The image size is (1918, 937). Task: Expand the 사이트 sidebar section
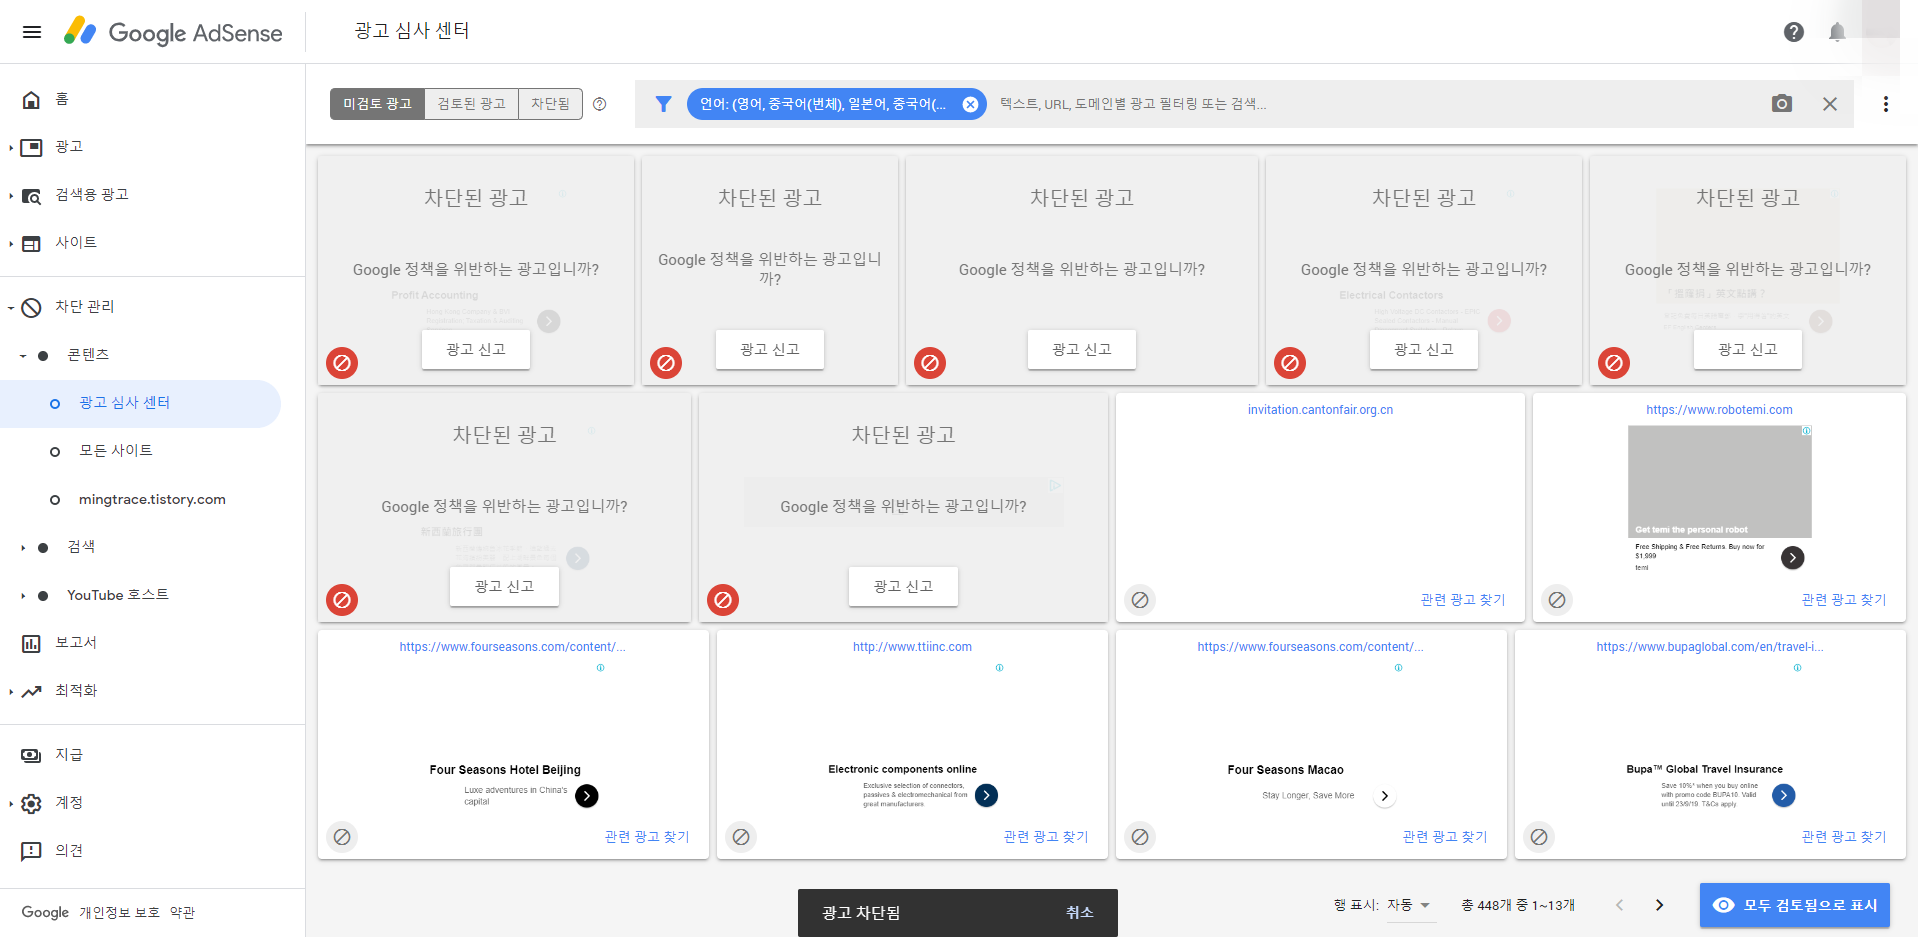11,244
